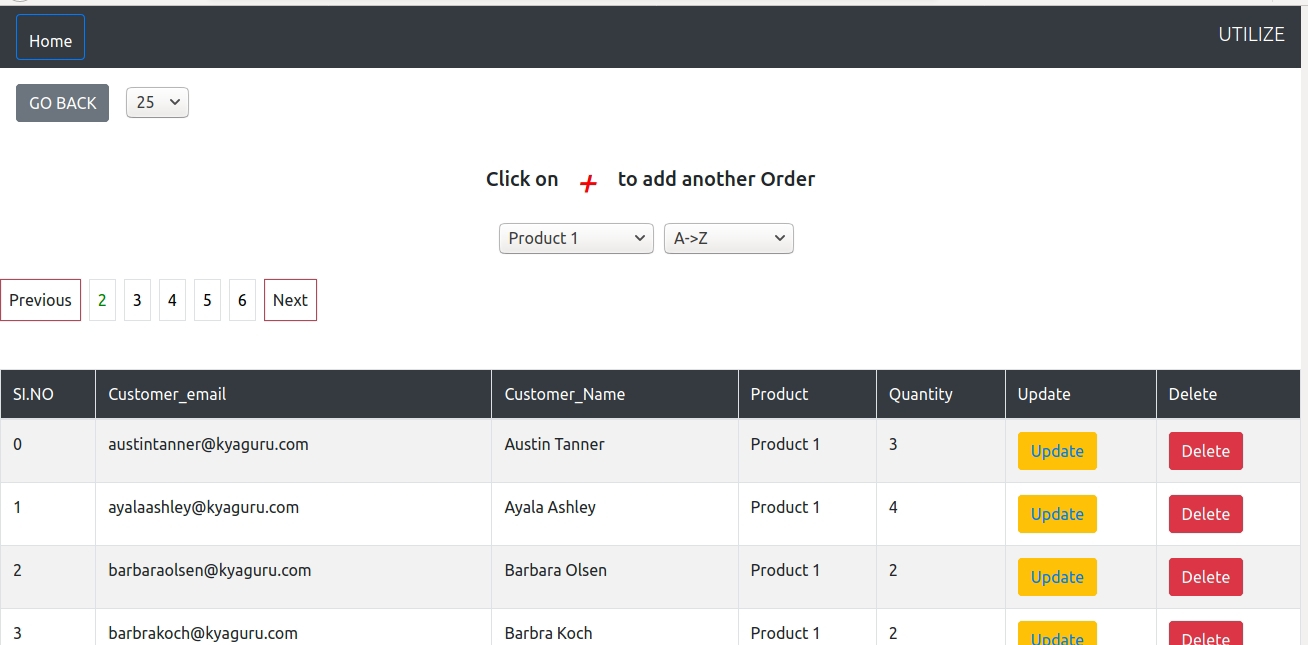Image resolution: width=1308 pixels, height=645 pixels.
Task: Delete Barbara Olsen's order
Action: [x=1206, y=577]
